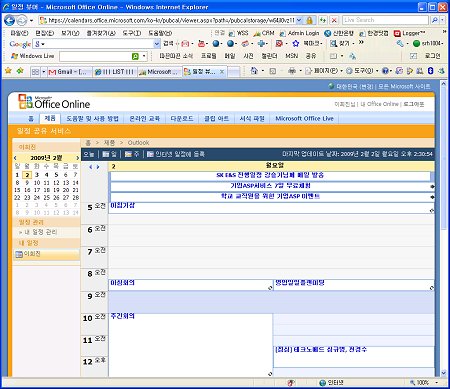The width and height of the screenshot is (450, 389).
Task: Open the 편집(E) menu
Action: click(x=44, y=33)
